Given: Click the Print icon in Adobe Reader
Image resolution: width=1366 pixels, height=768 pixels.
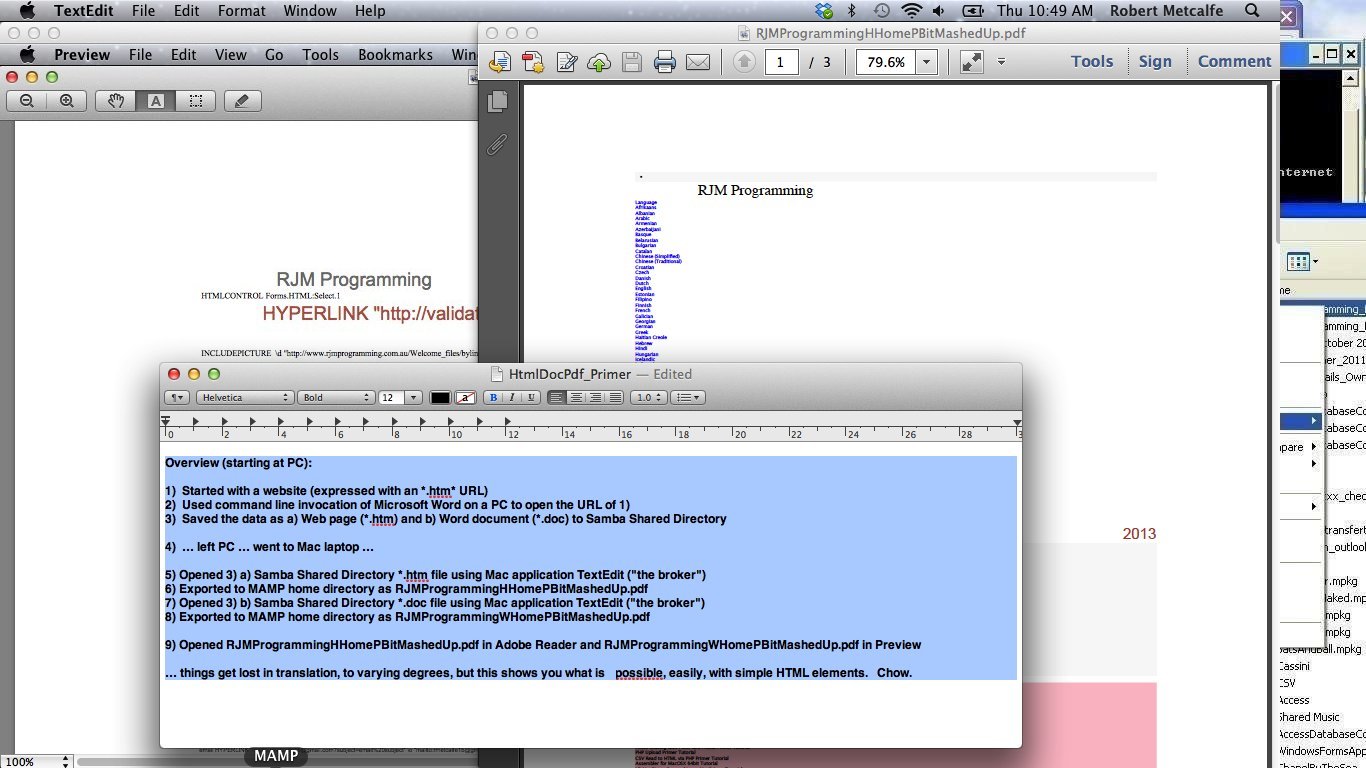Looking at the screenshot, I should pos(665,62).
